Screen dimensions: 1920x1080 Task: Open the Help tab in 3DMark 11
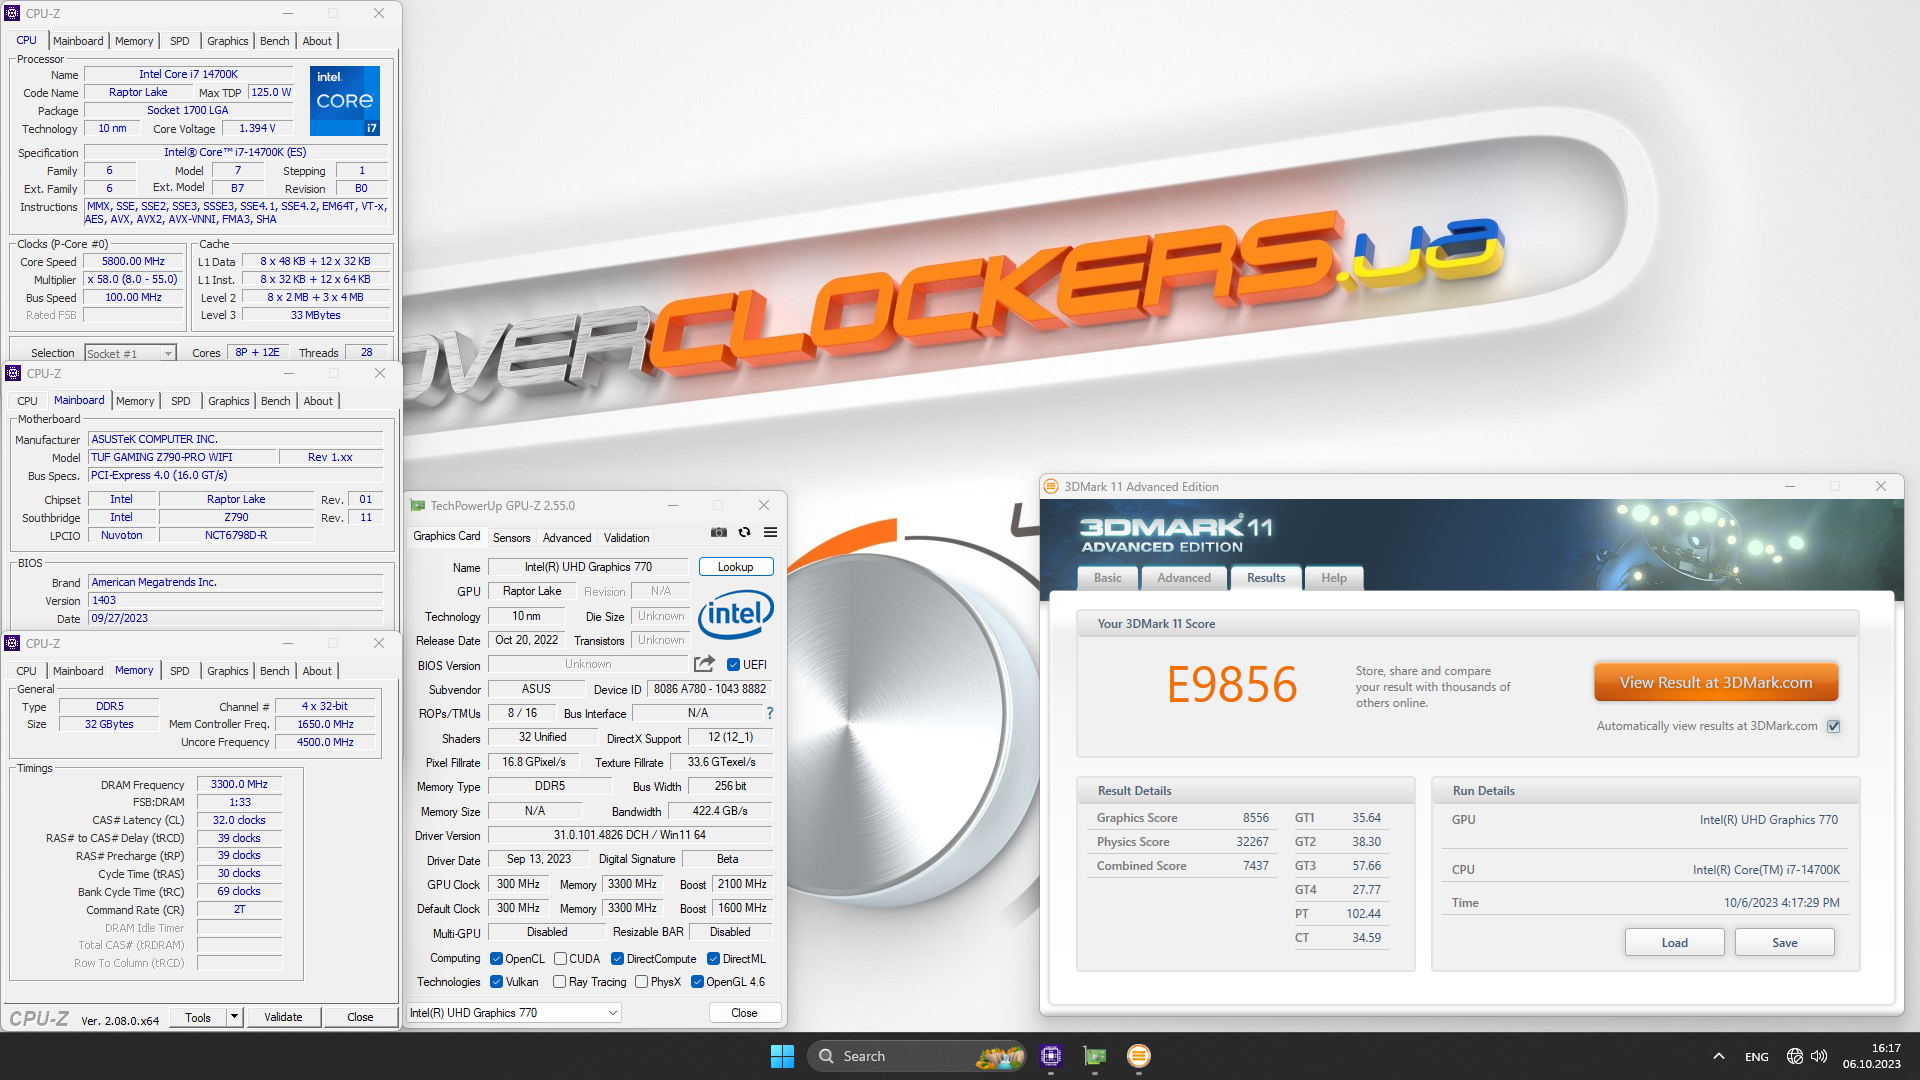point(1334,578)
